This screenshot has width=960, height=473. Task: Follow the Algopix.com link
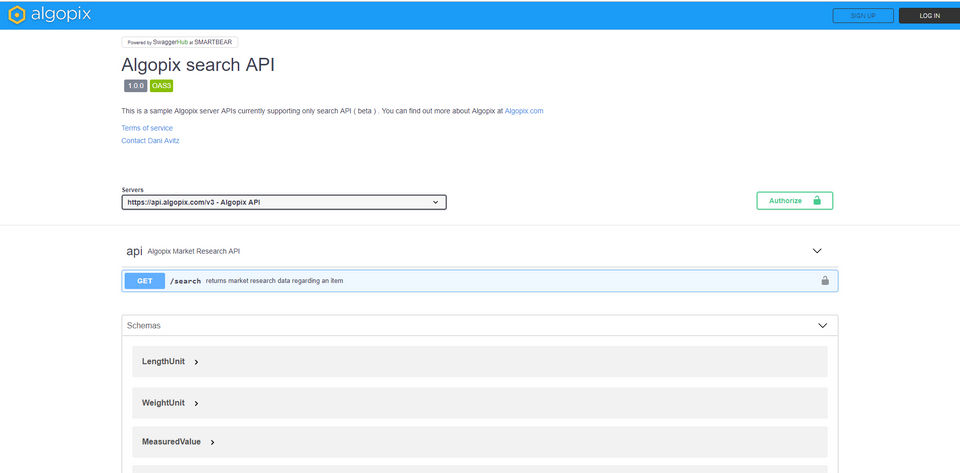523,111
